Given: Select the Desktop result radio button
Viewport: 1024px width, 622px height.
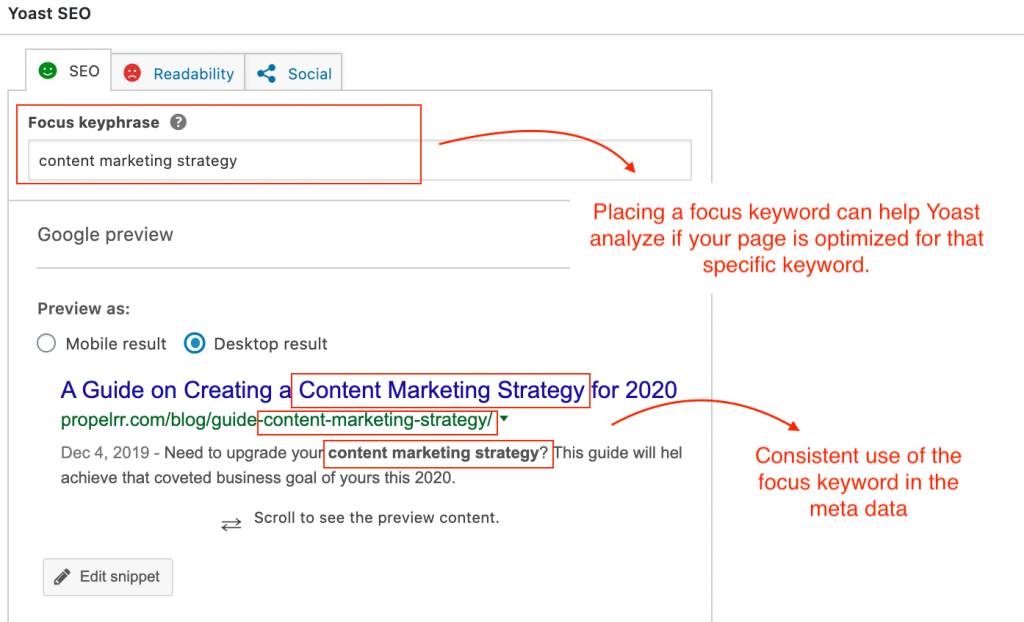Looking at the screenshot, I should (195, 343).
